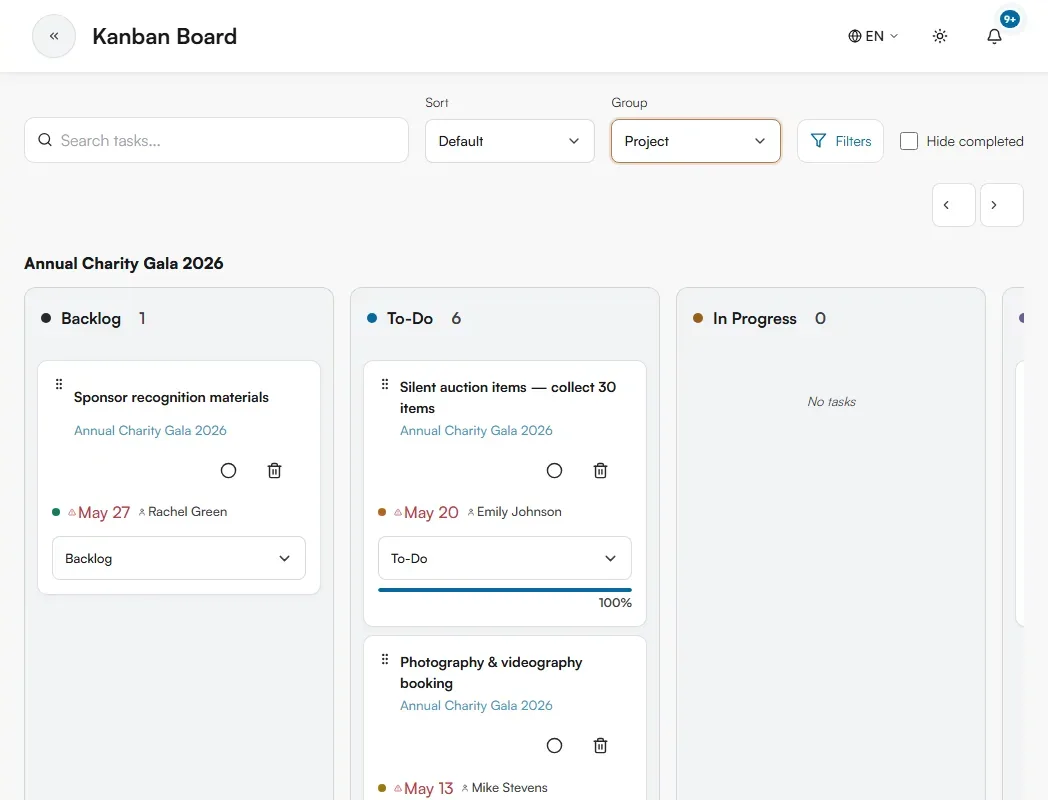Viewport: 1048px width, 800px height.
Task: Click yellow priority dot on Photography card
Action: tap(382, 788)
